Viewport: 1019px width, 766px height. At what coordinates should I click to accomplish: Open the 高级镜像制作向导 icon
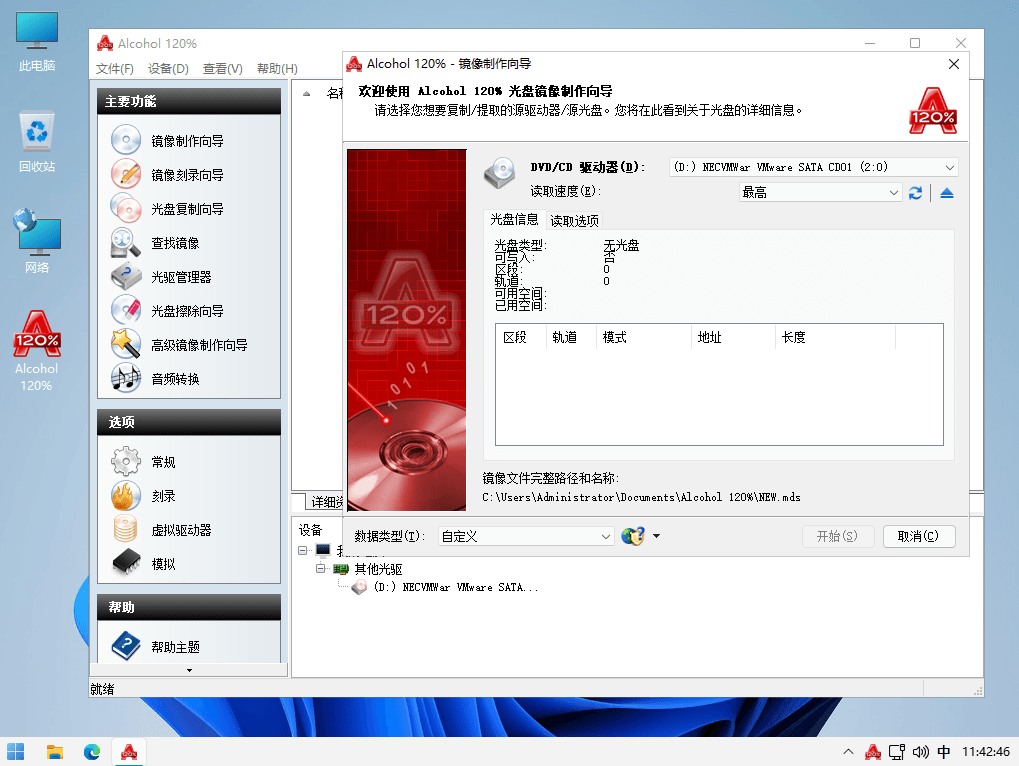coord(125,344)
